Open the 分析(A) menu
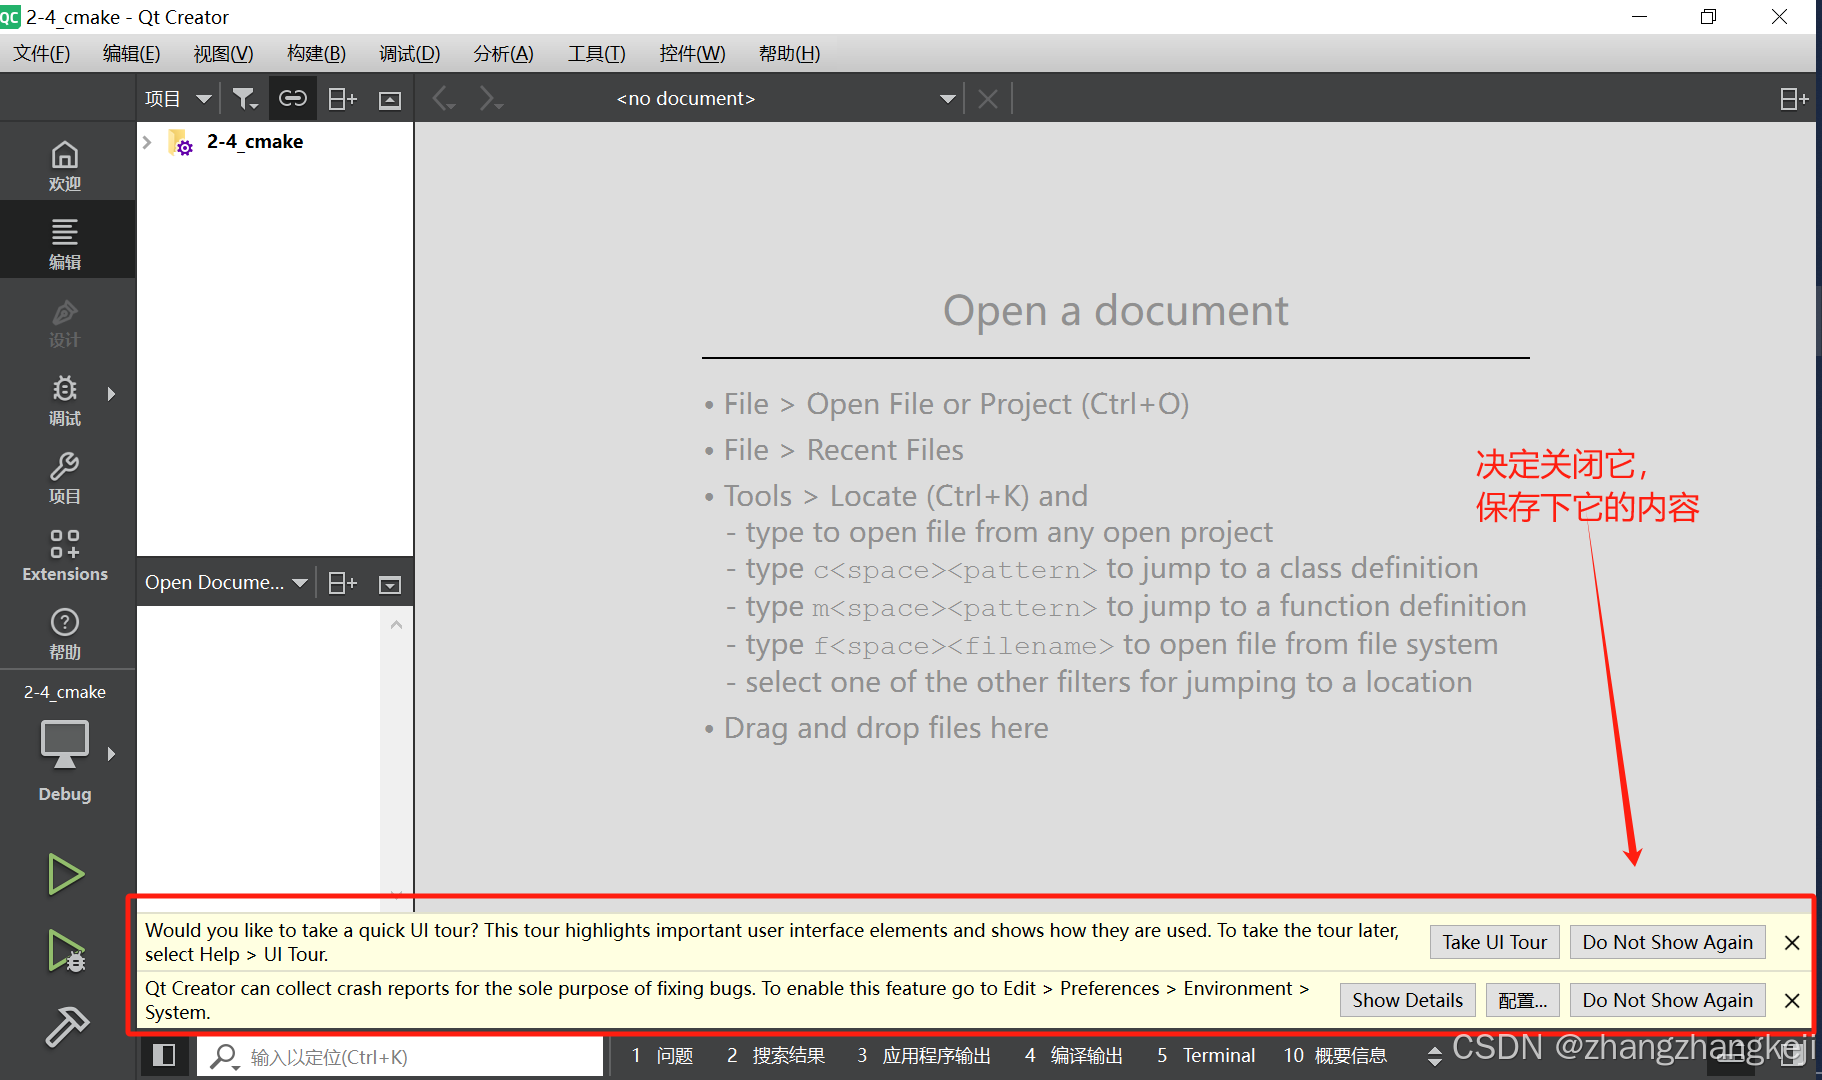The image size is (1822, 1080). 503,53
